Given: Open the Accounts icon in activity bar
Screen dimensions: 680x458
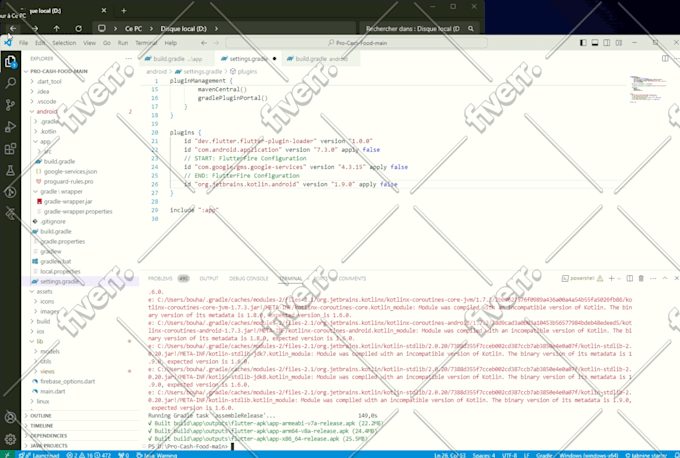Looking at the screenshot, I should (10, 417).
